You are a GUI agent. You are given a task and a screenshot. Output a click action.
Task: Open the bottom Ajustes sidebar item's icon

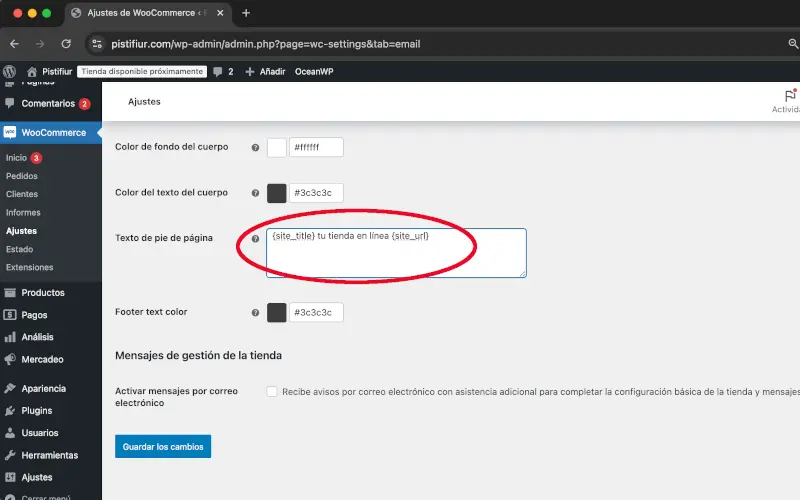tap(10, 478)
